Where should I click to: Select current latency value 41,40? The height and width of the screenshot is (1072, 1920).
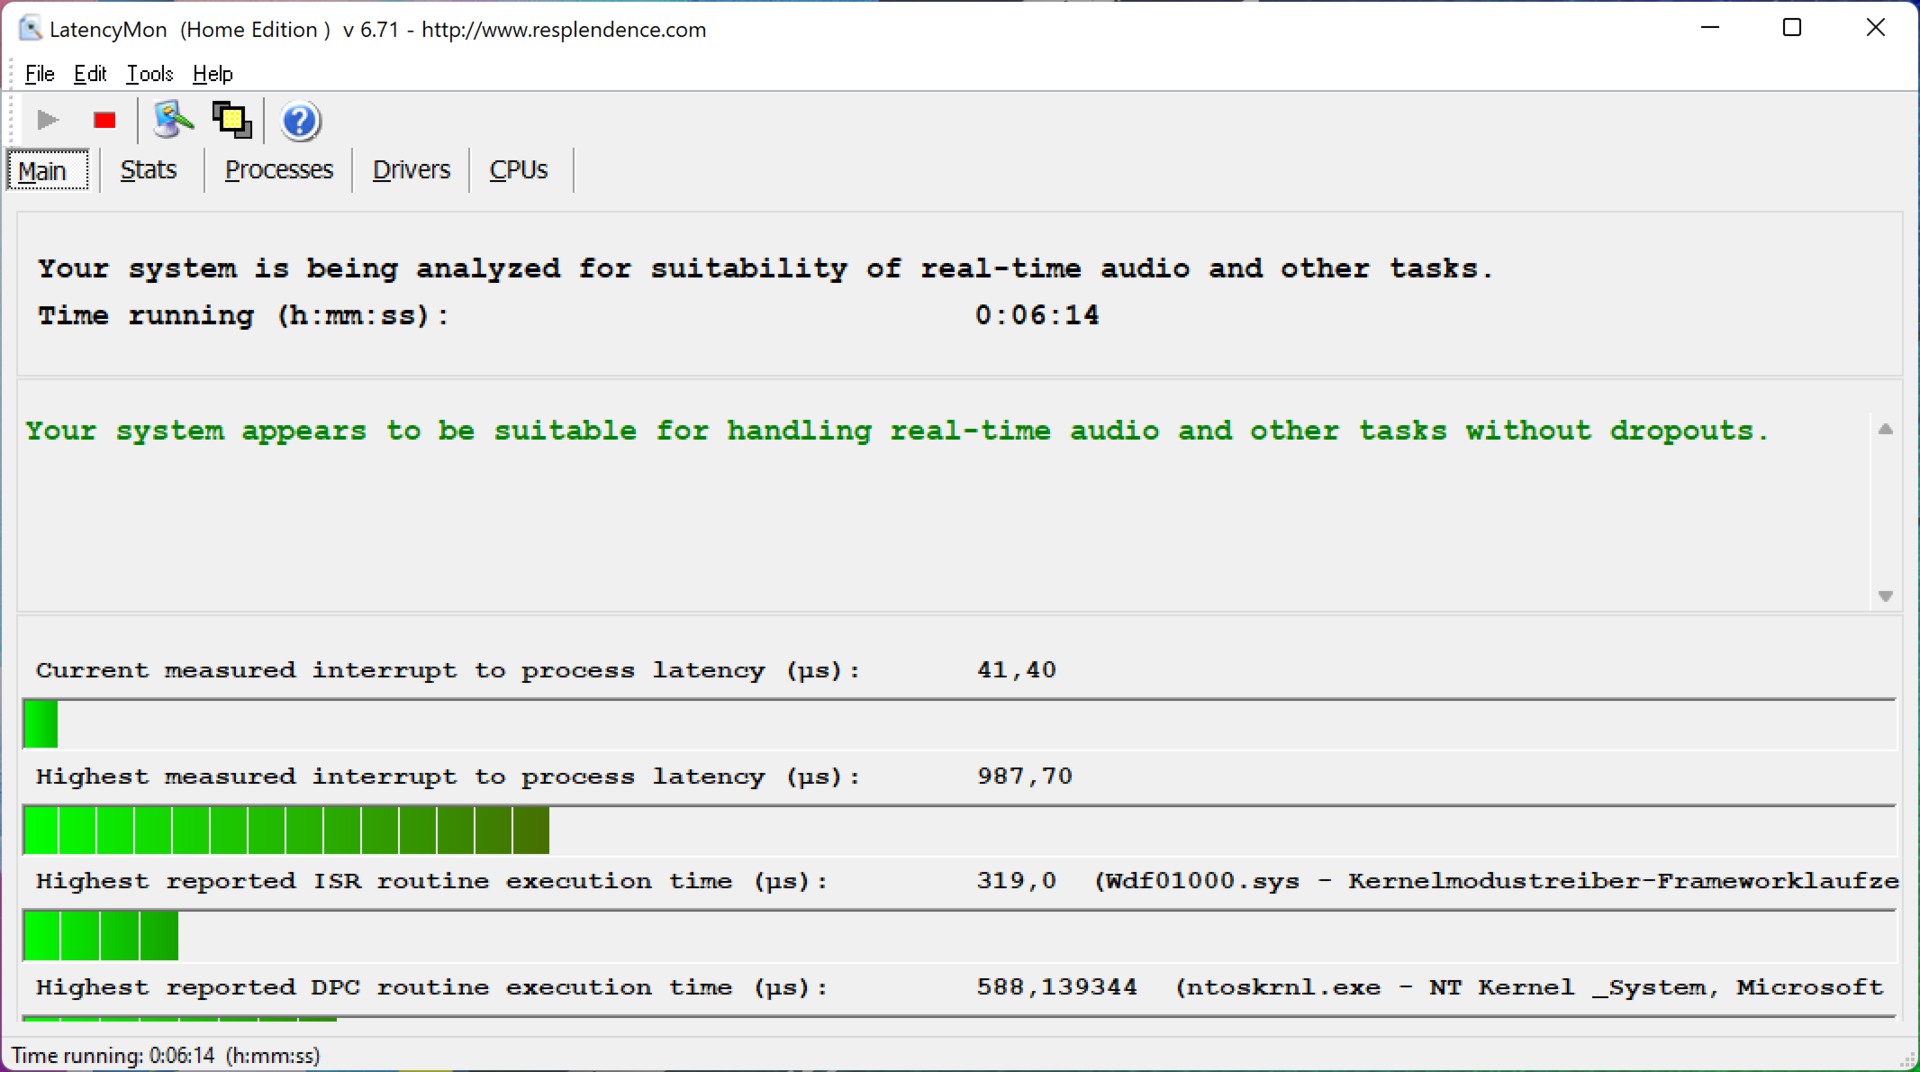pos(1016,670)
